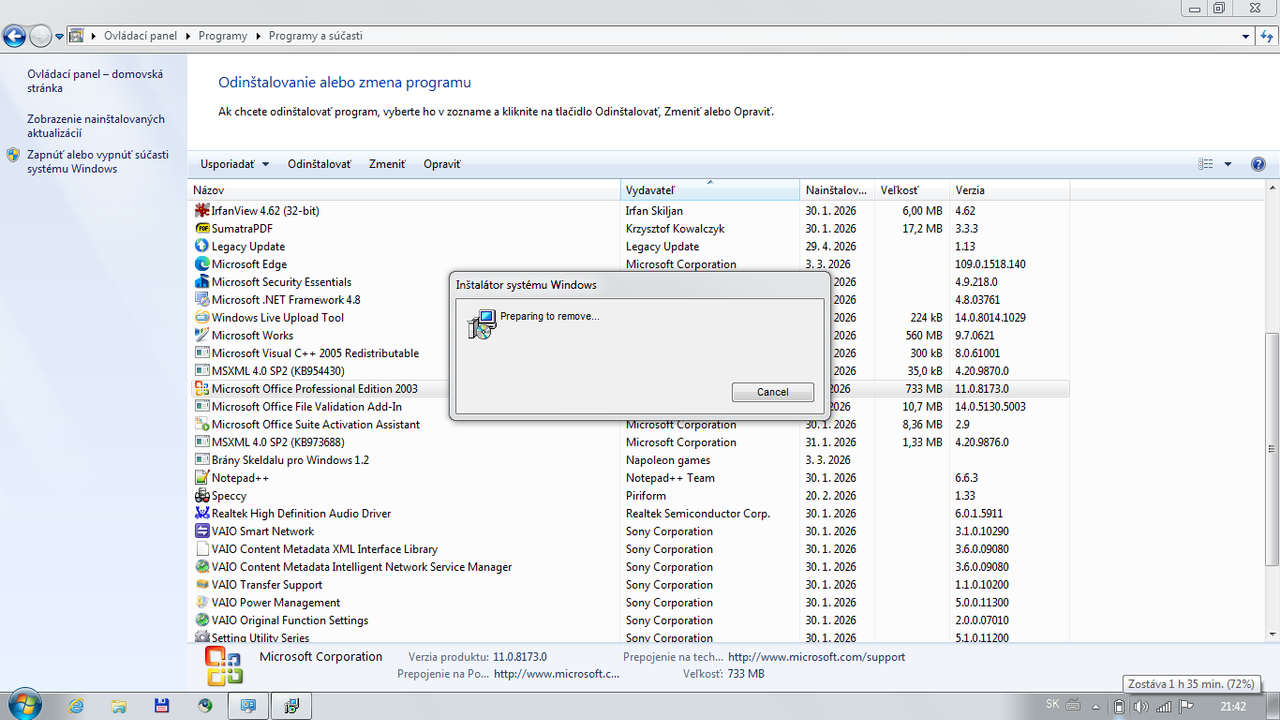
Task: Click the Microsoft Edge icon
Action: (202, 264)
